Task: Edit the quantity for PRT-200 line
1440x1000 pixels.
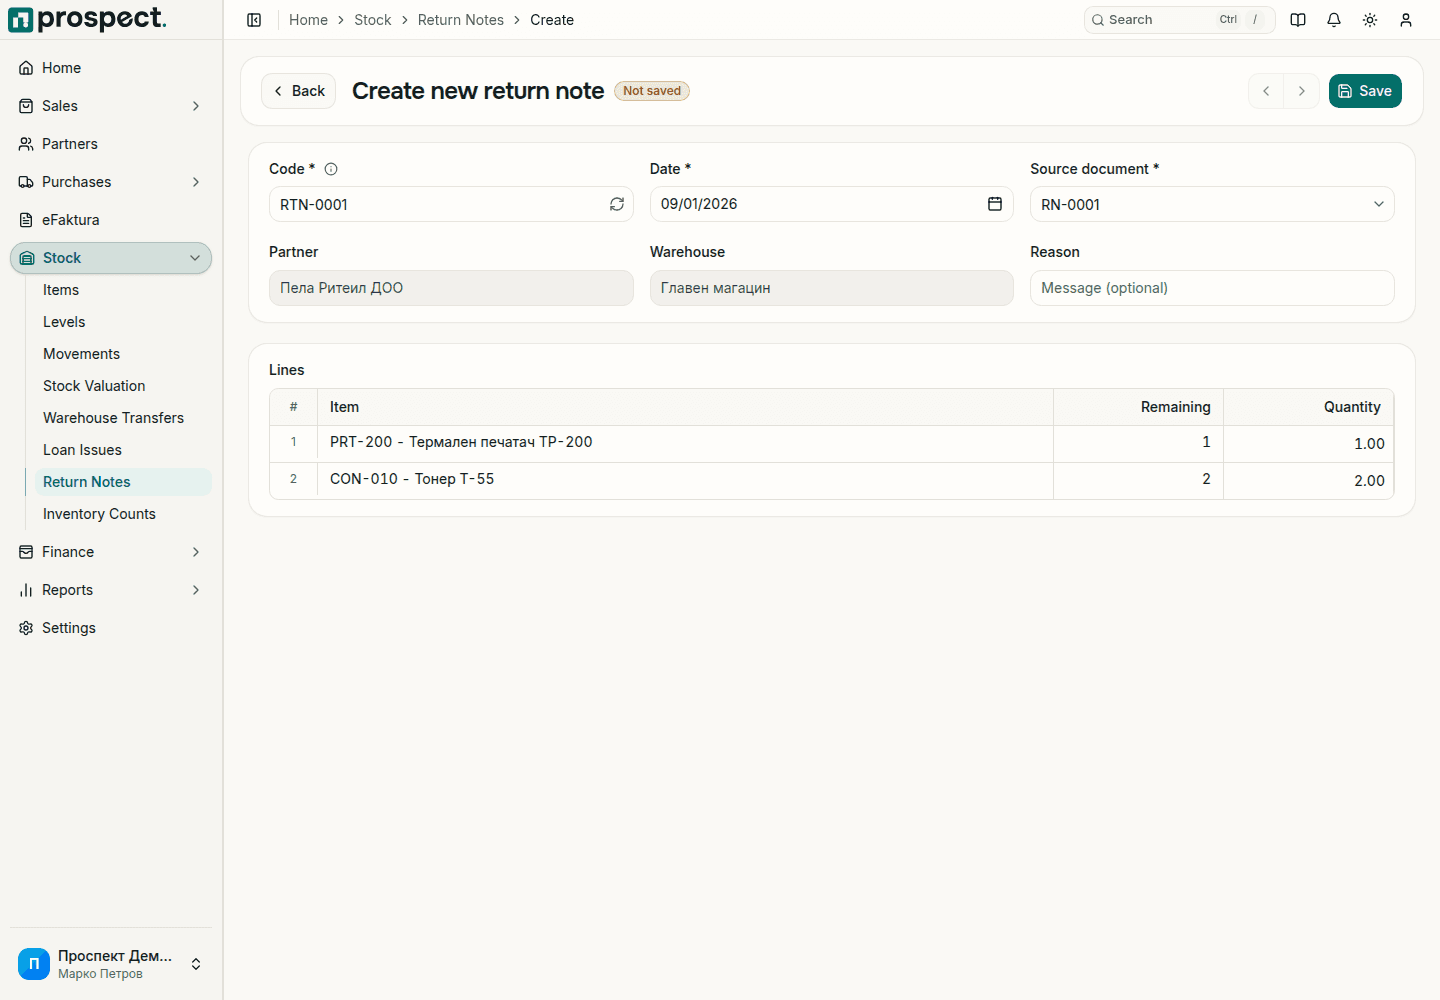Action: tap(1308, 444)
